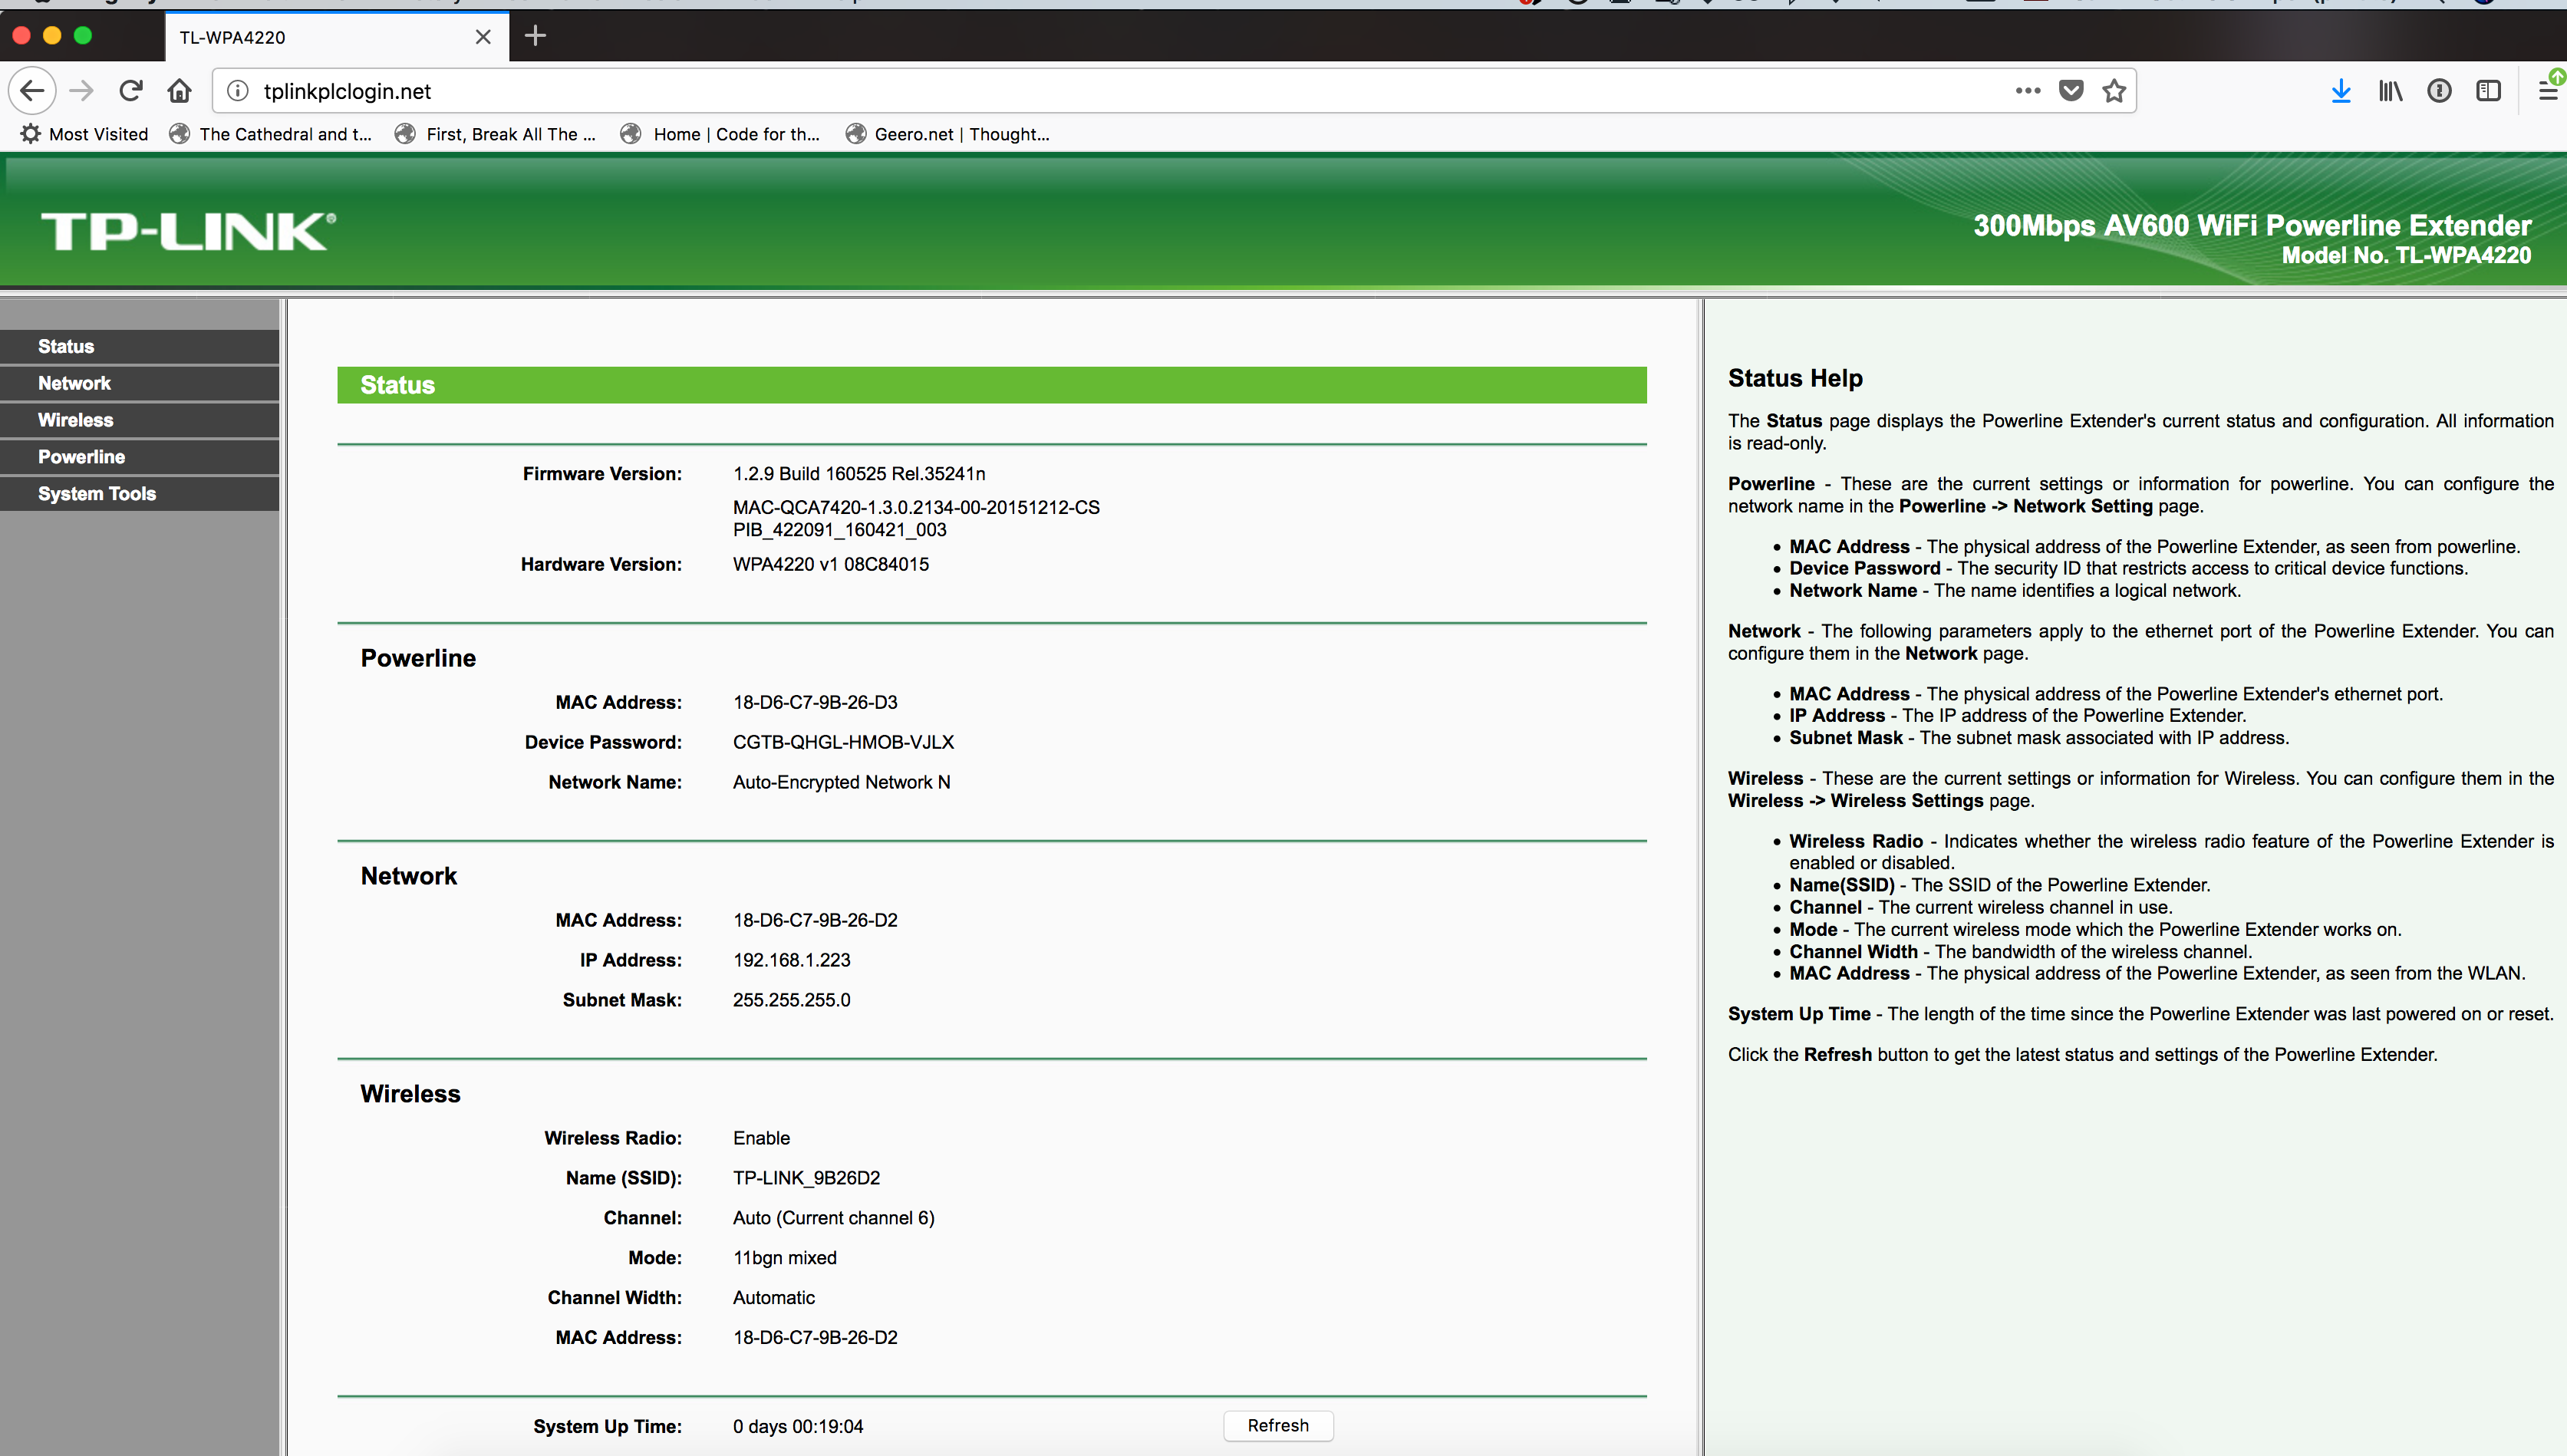Click system up time 0 days value
This screenshot has width=2567, height=1456.
pyautogui.click(x=797, y=1427)
